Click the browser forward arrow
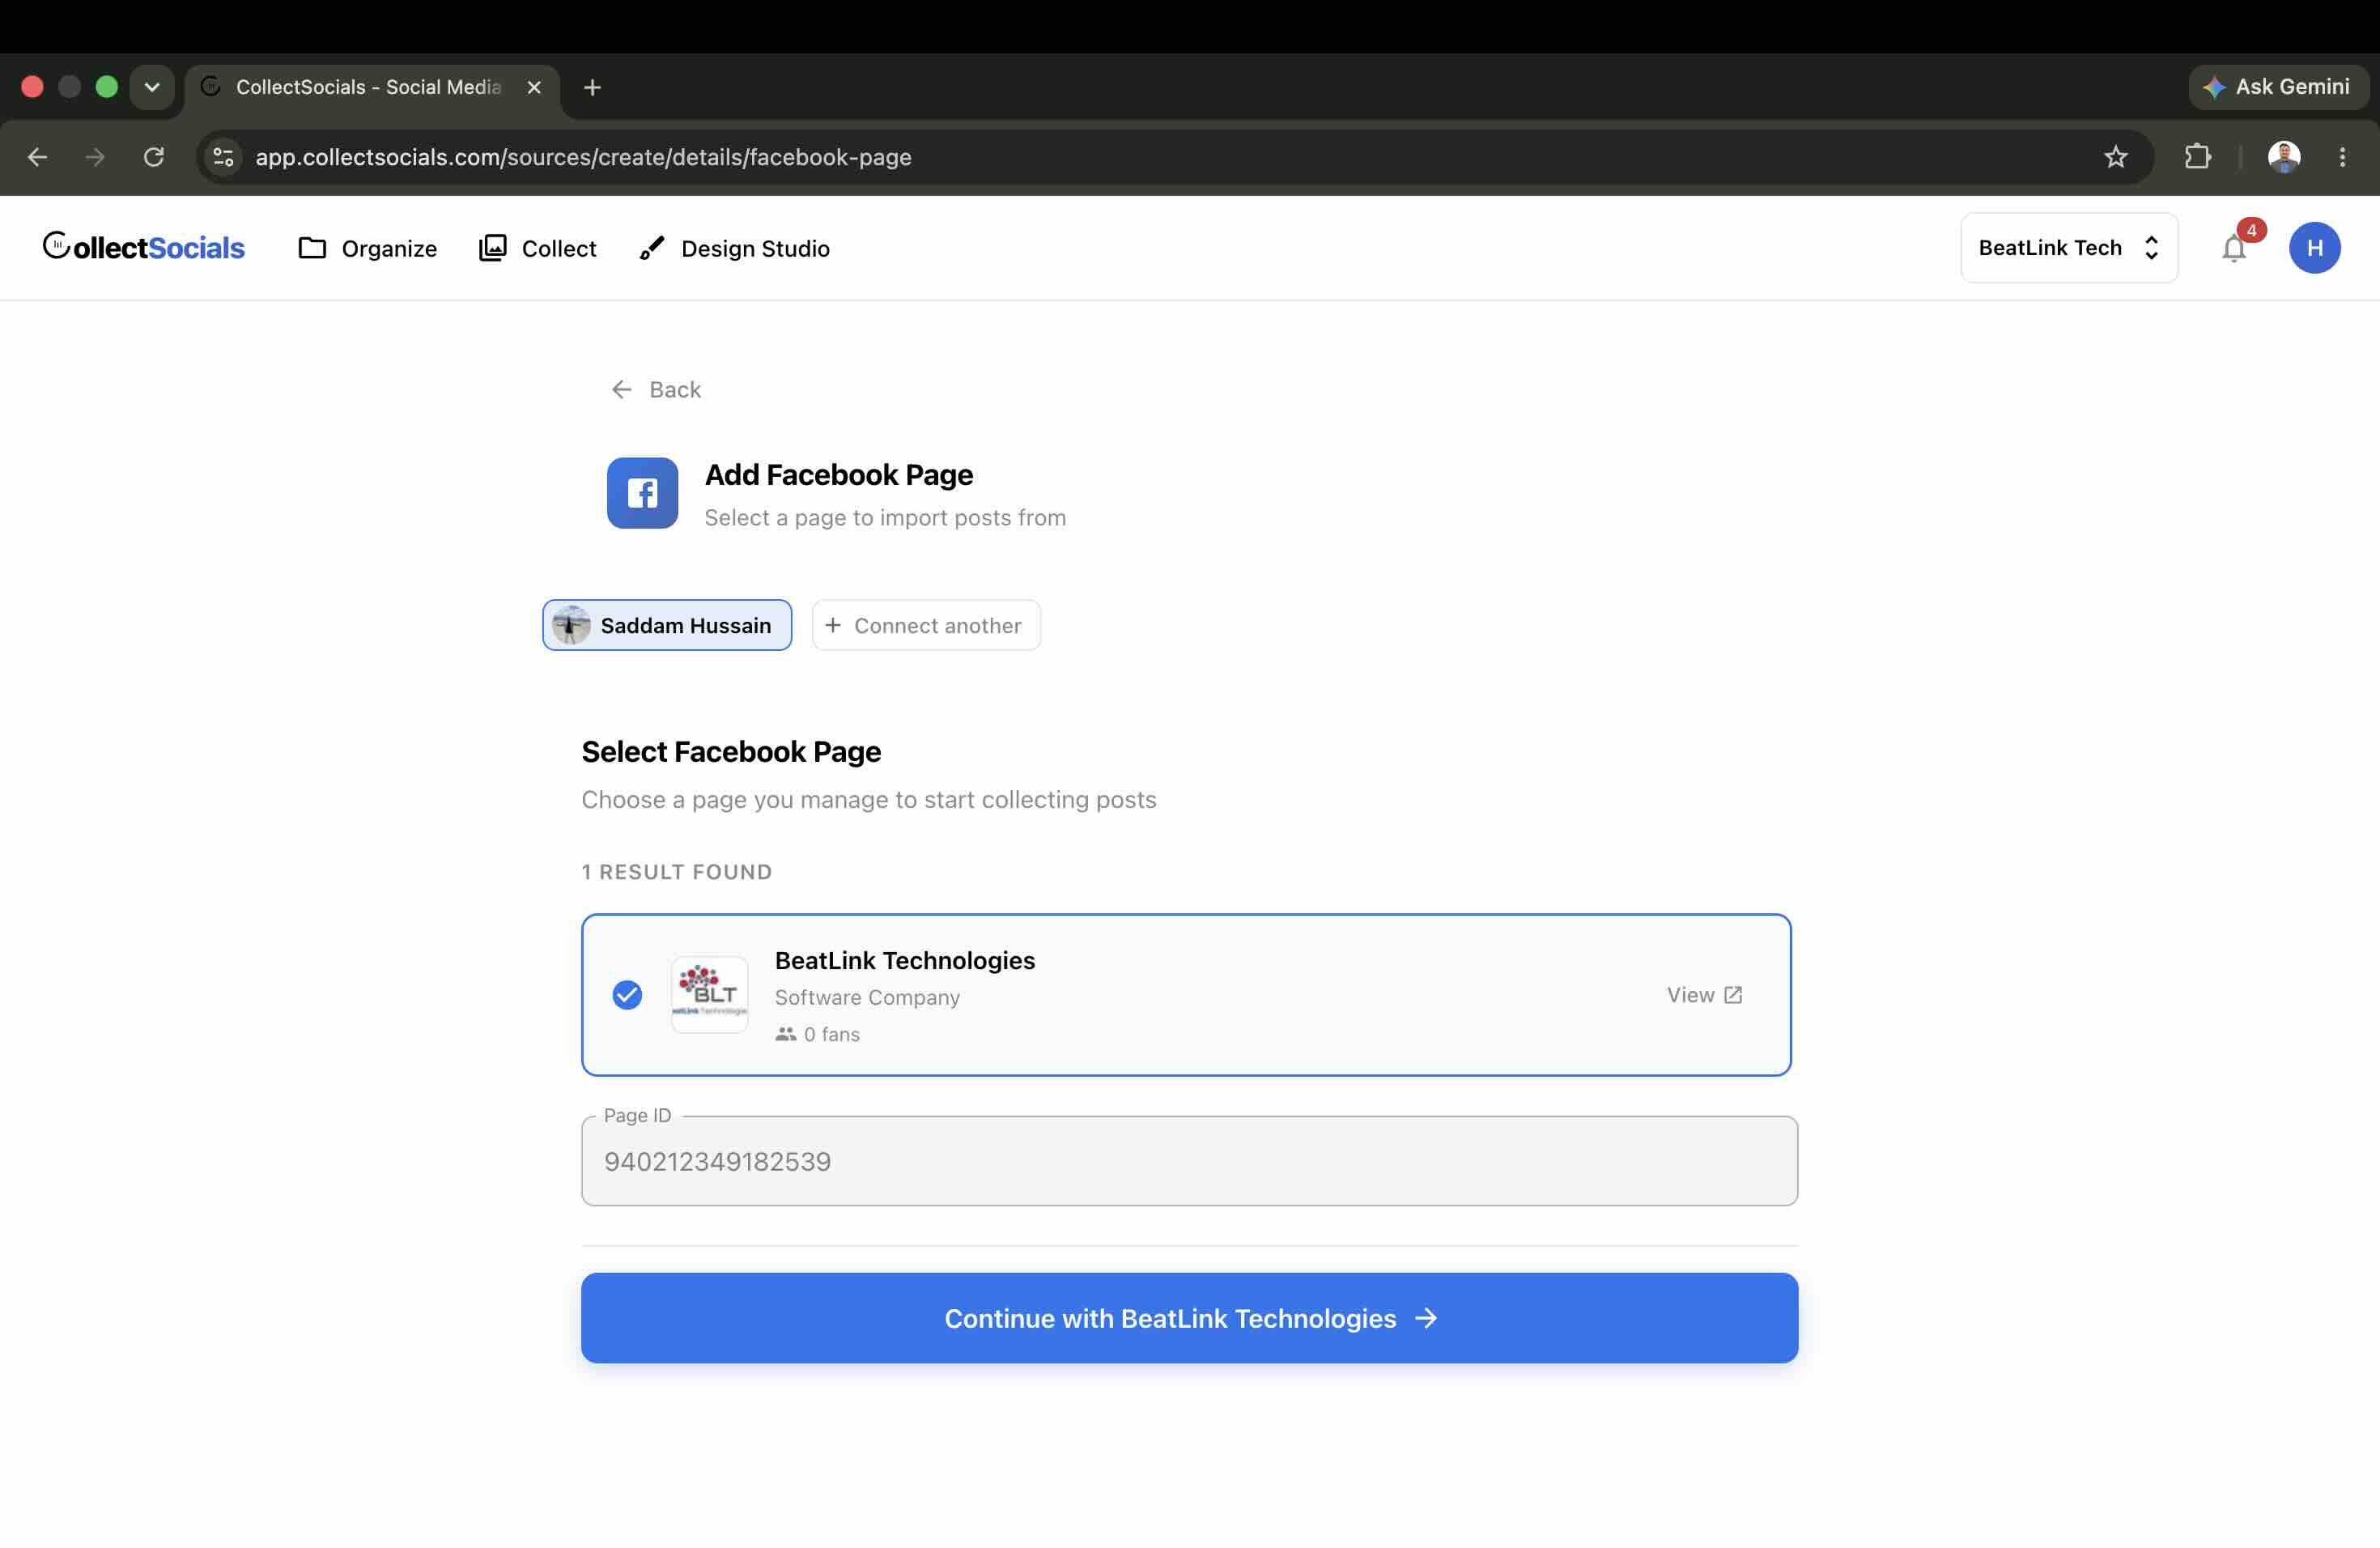 point(95,157)
